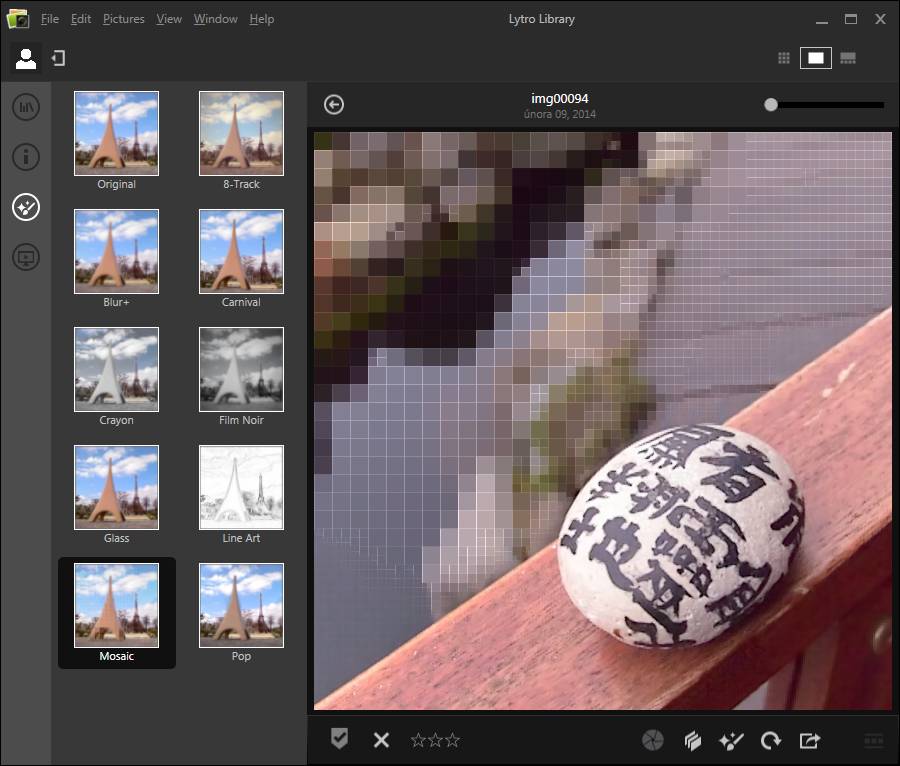Click the back arrow above picture
Image resolution: width=900 pixels, height=766 pixels.
point(334,105)
